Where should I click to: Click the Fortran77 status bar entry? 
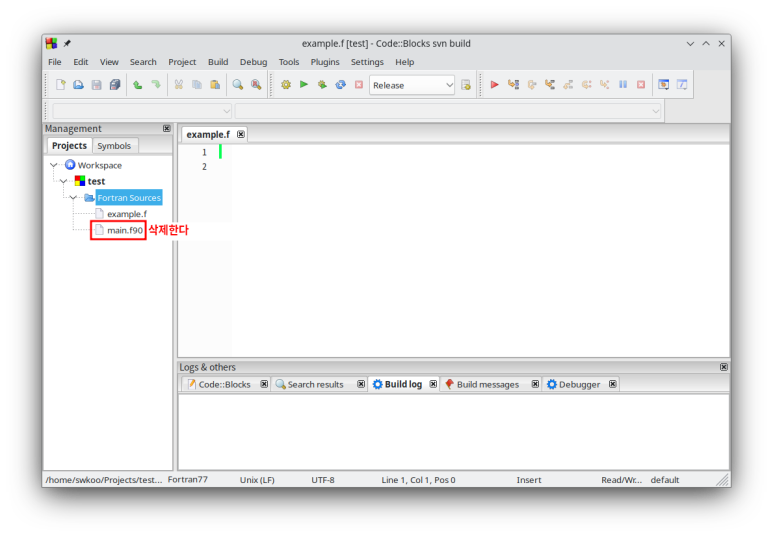[187, 479]
